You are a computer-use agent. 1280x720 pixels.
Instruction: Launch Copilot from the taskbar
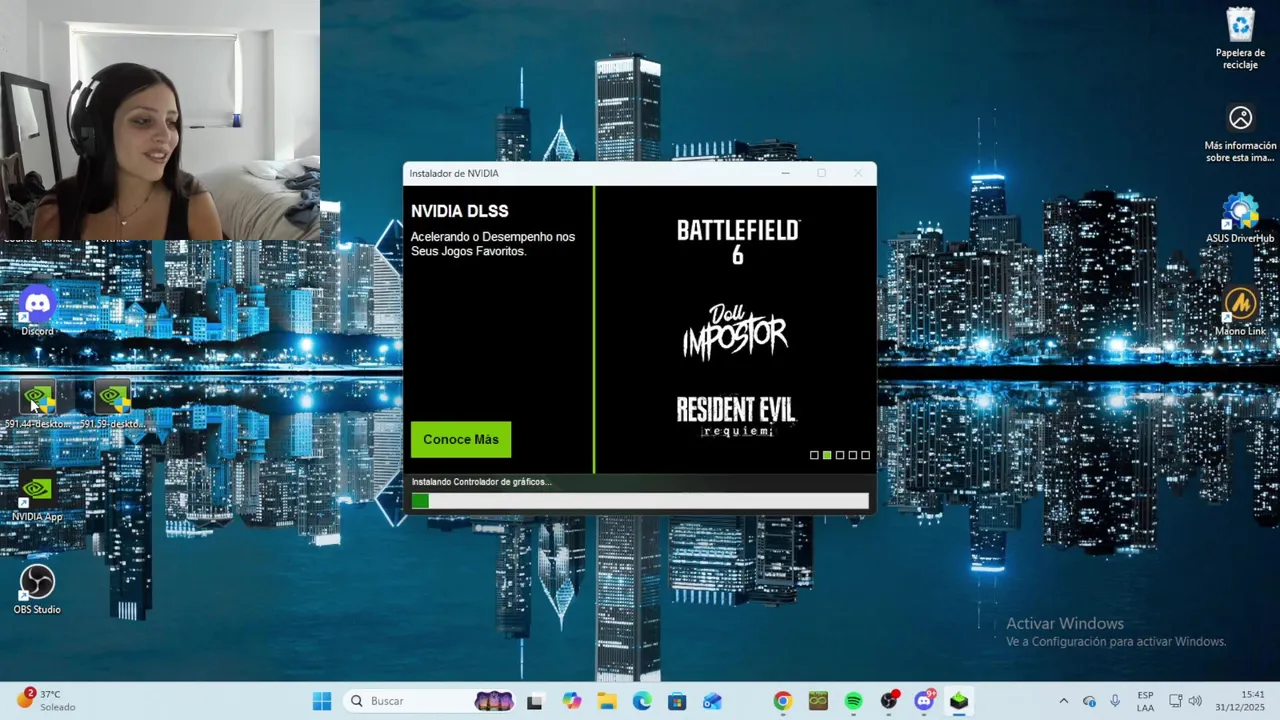tap(571, 701)
